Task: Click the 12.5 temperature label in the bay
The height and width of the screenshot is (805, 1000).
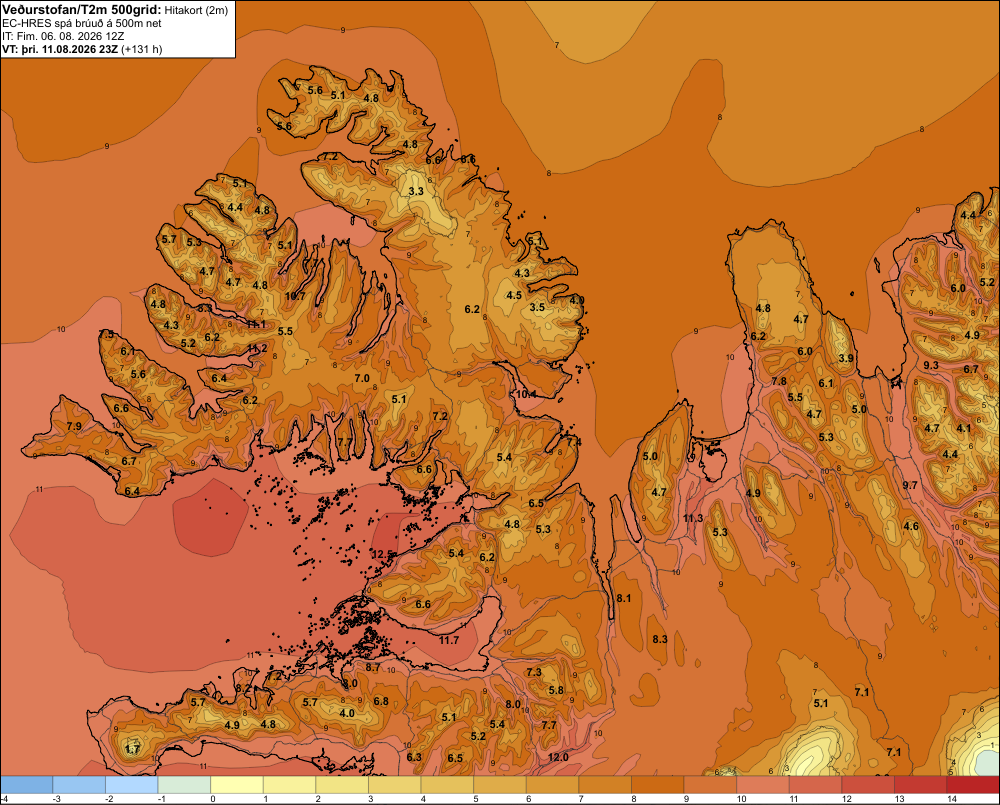Action: click(383, 554)
